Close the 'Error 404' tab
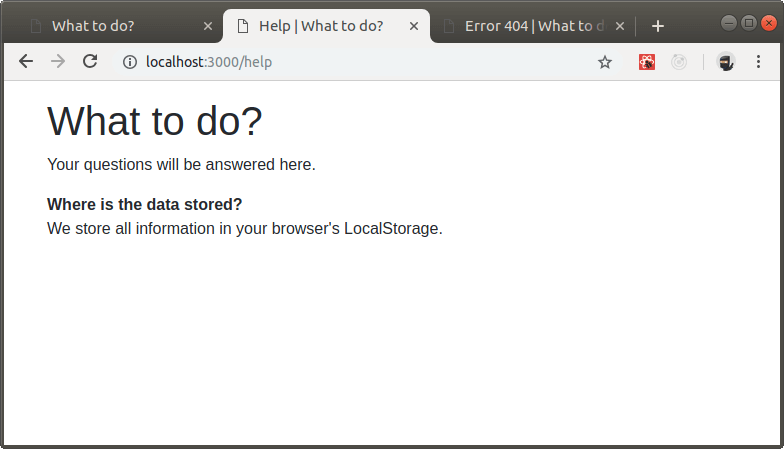The width and height of the screenshot is (784, 449). point(620,26)
